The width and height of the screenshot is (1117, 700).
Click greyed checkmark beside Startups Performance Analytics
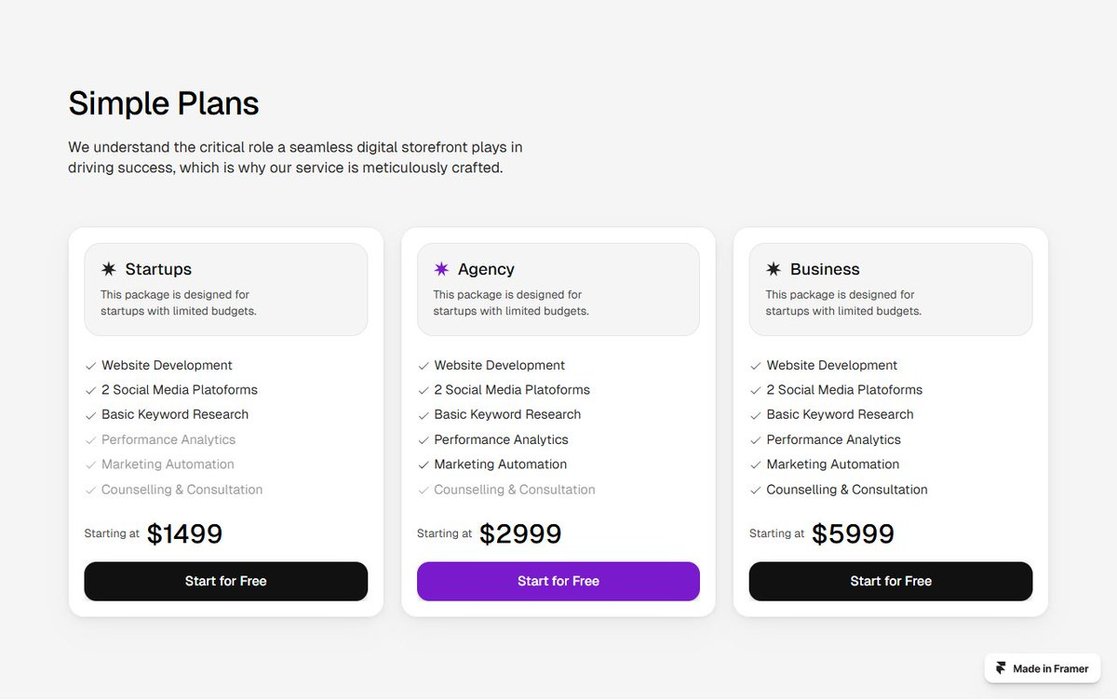(x=91, y=440)
